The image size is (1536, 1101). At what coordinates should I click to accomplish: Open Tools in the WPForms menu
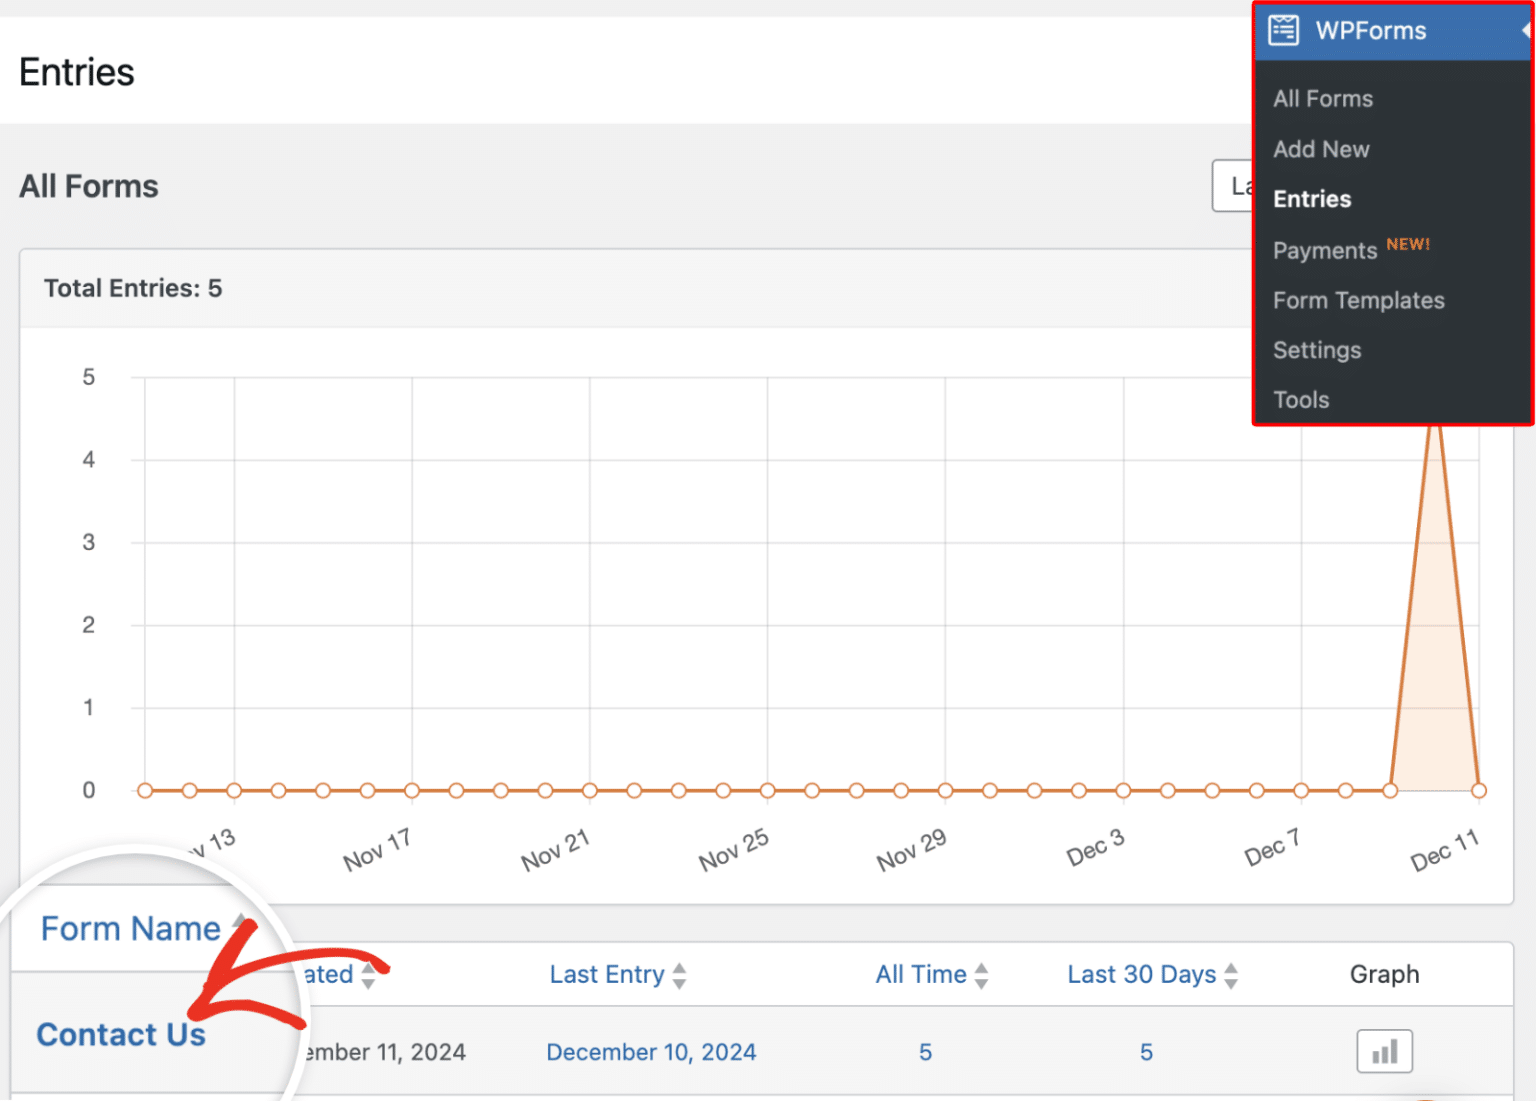click(x=1300, y=400)
